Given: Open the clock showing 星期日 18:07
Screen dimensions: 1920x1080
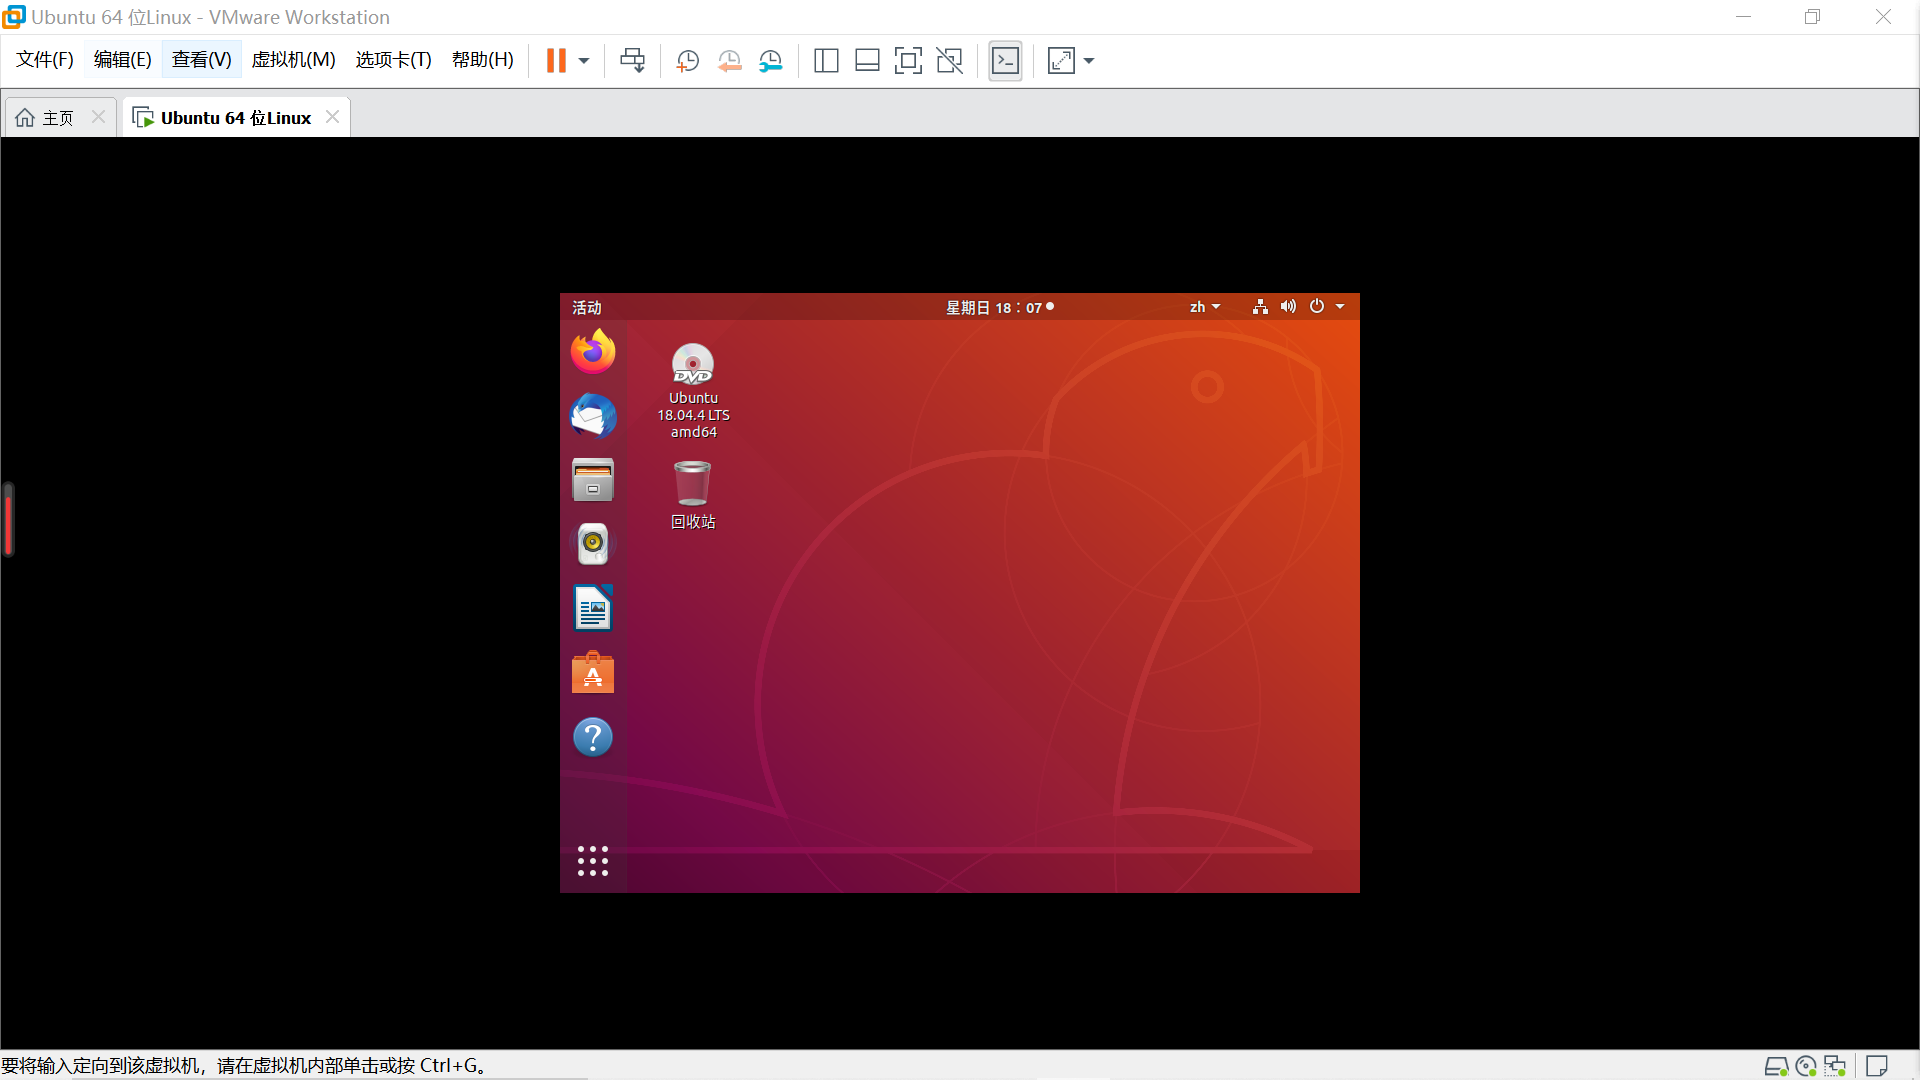Looking at the screenshot, I should pos(1000,307).
